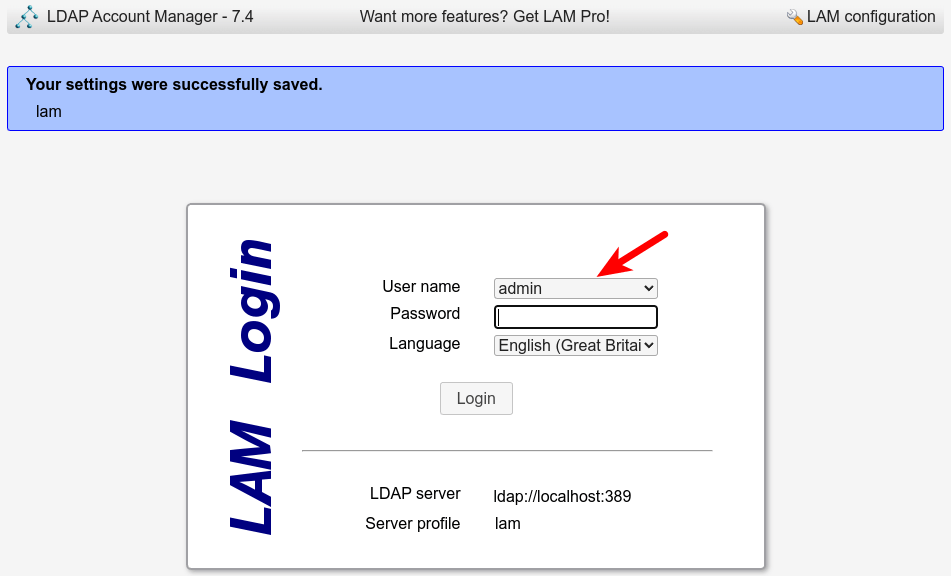Click the Password label
Image resolution: width=951 pixels, height=576 pixels.
[425, 314]
